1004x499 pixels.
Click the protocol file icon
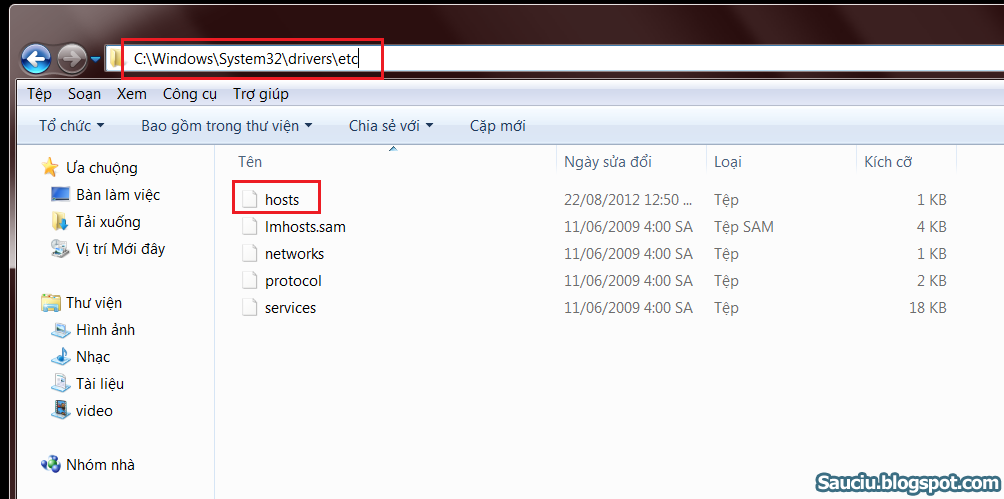248,281
